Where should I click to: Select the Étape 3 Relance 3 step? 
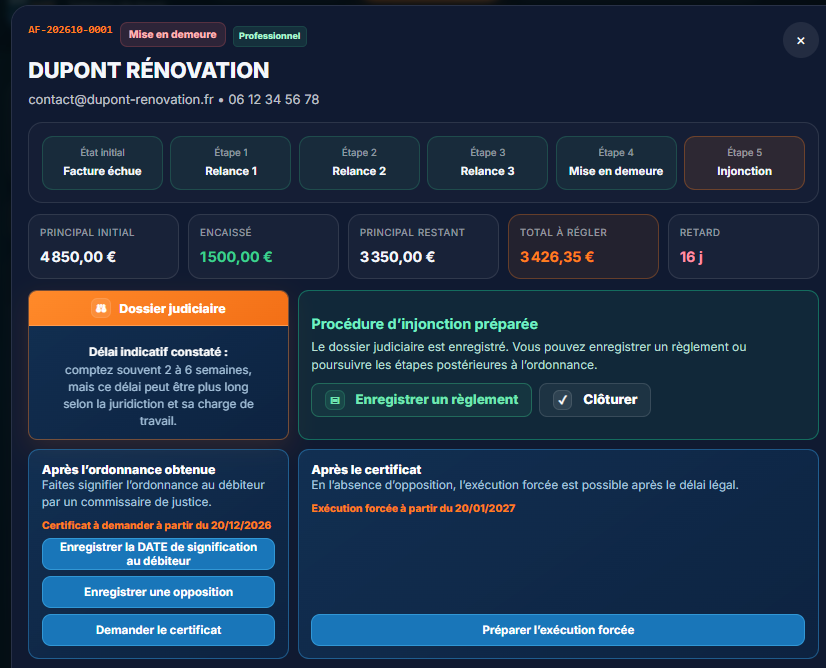click(487, 163)
